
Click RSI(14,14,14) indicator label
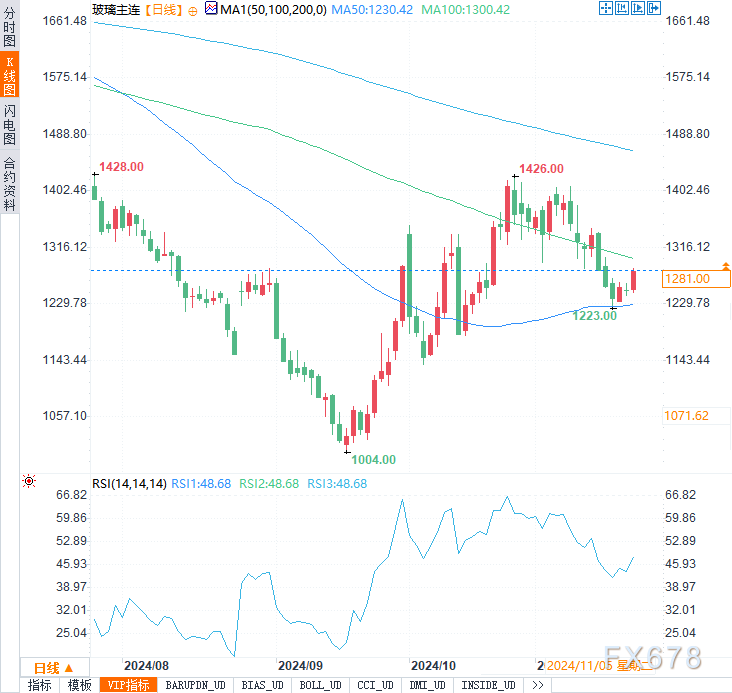129,483
